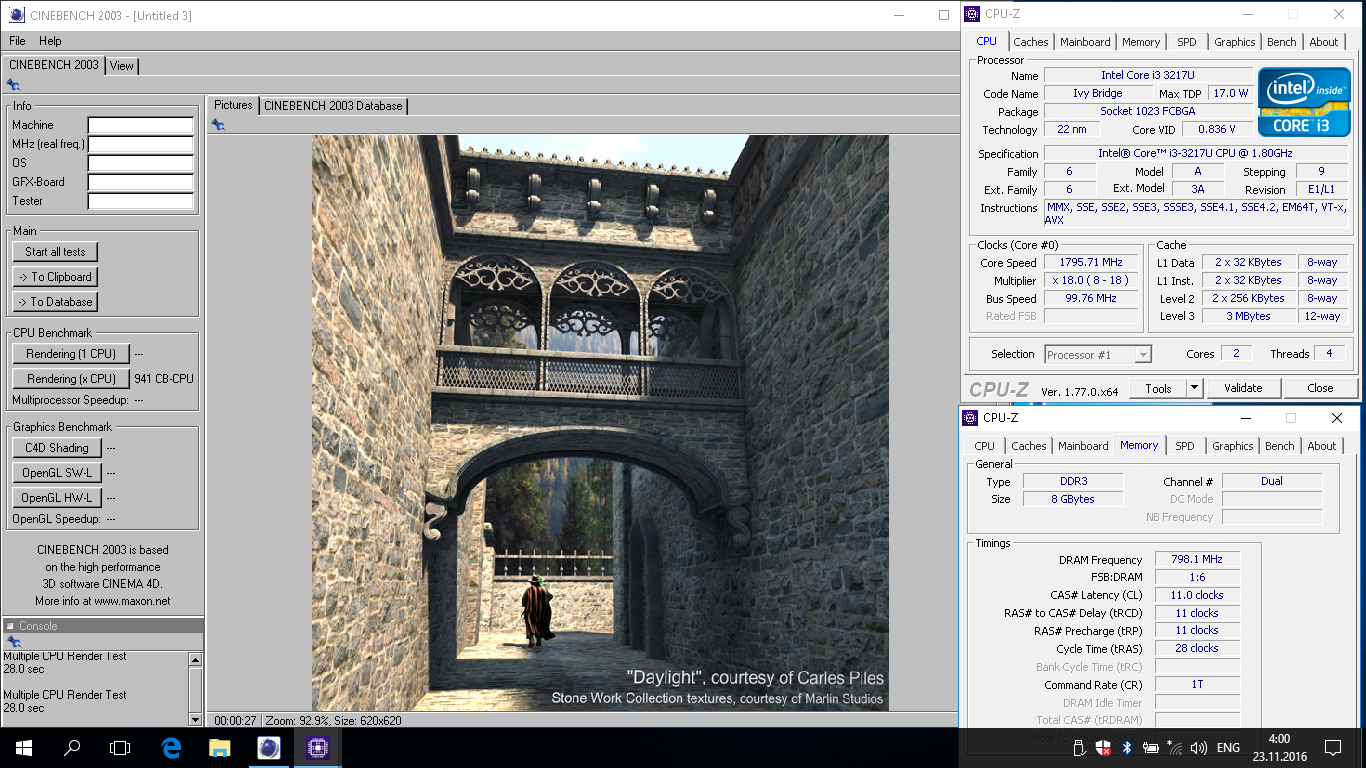Open Bench tab in top CPU-Z window
1366x768 pixels.
[x=1282, y=42]
